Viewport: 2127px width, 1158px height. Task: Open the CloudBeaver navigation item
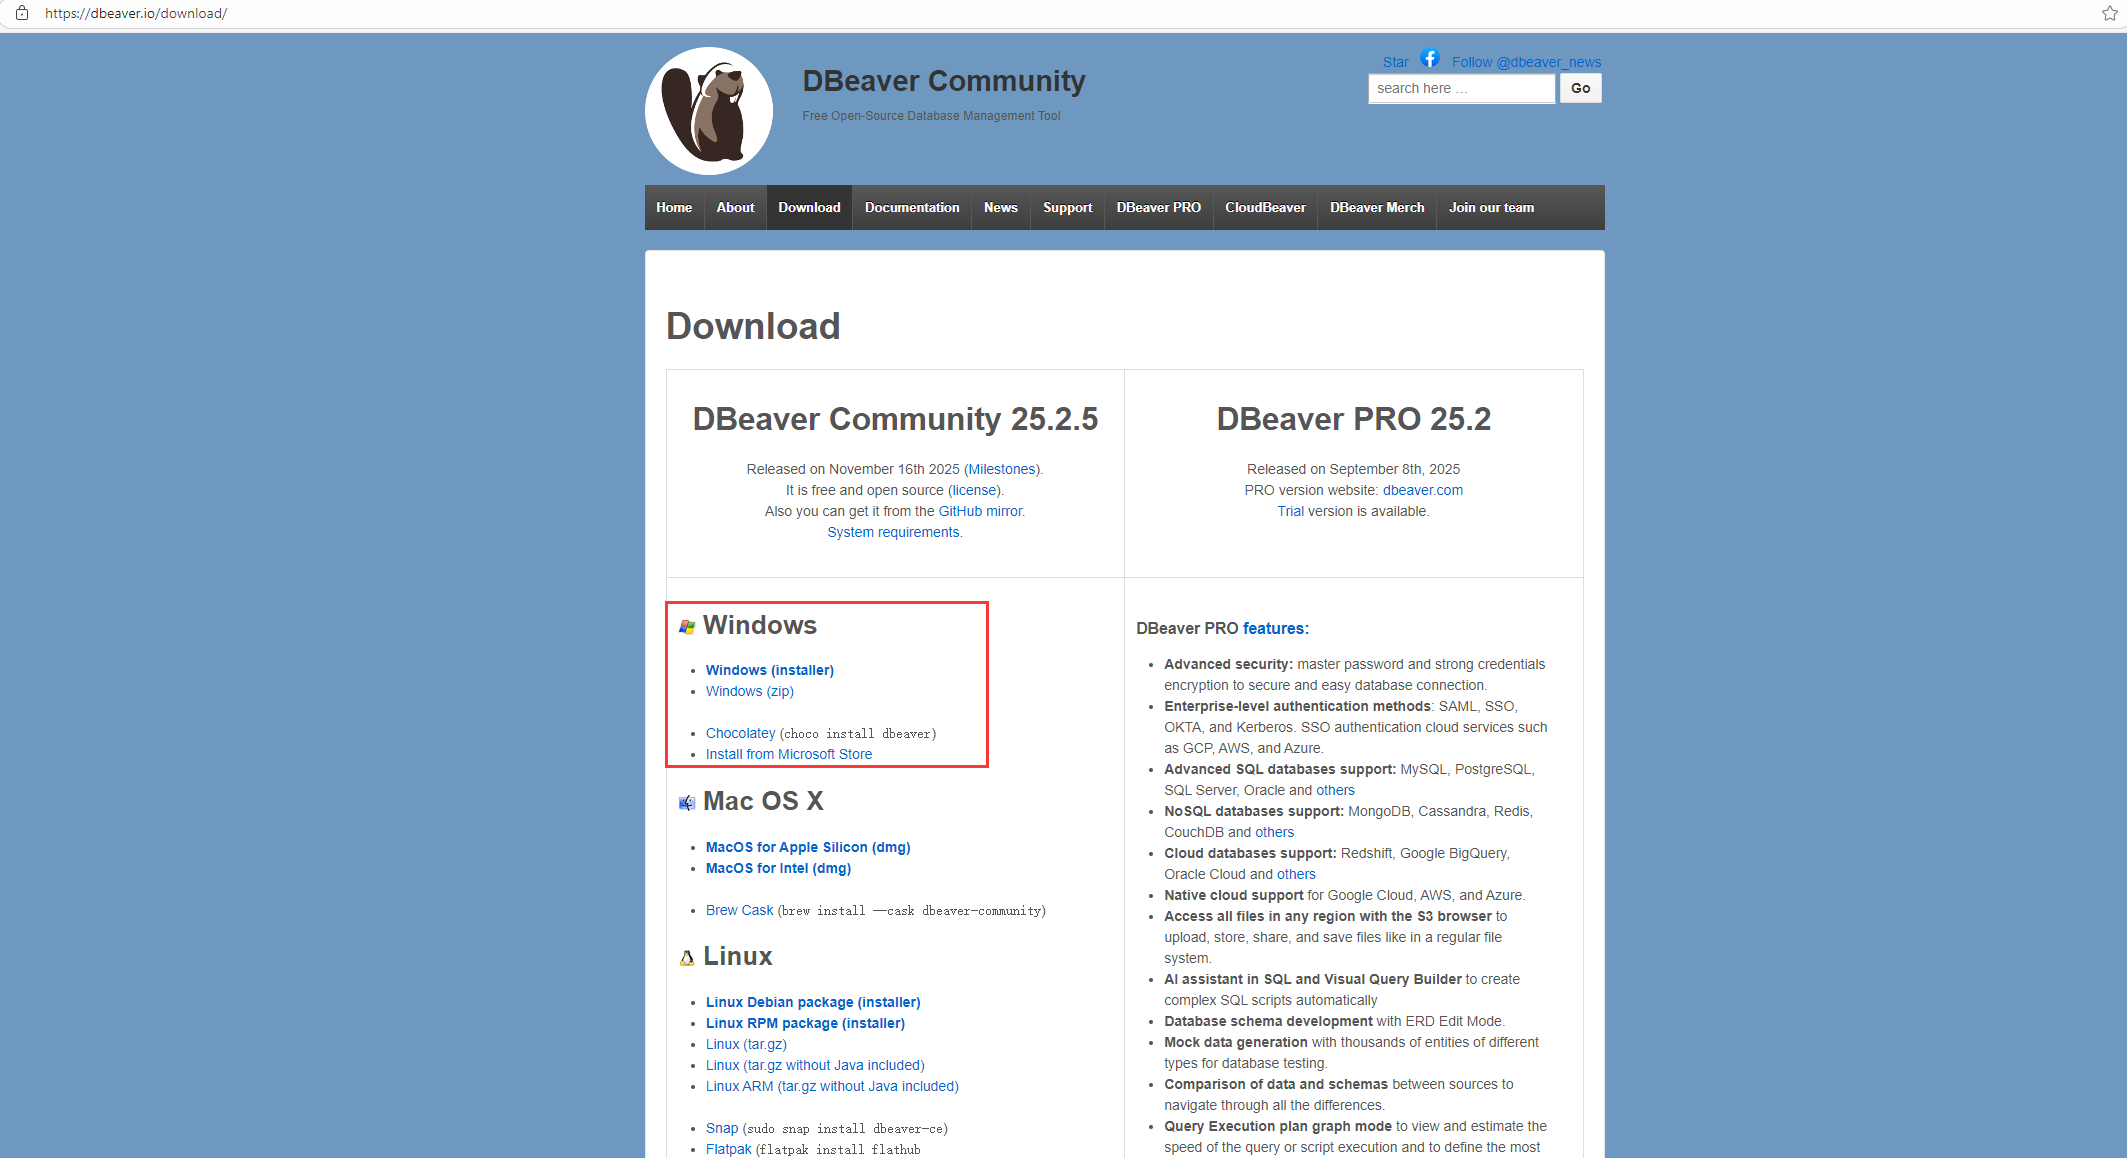(x=1264, y=207)
